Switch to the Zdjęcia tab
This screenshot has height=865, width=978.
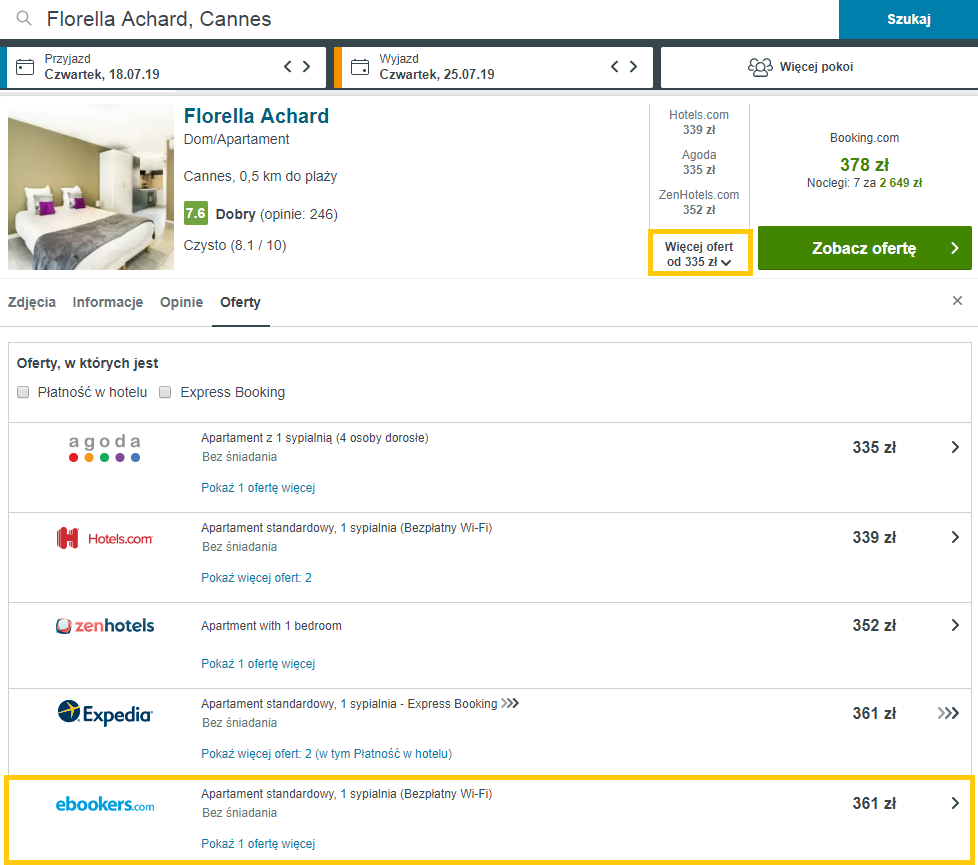(32, 302)
